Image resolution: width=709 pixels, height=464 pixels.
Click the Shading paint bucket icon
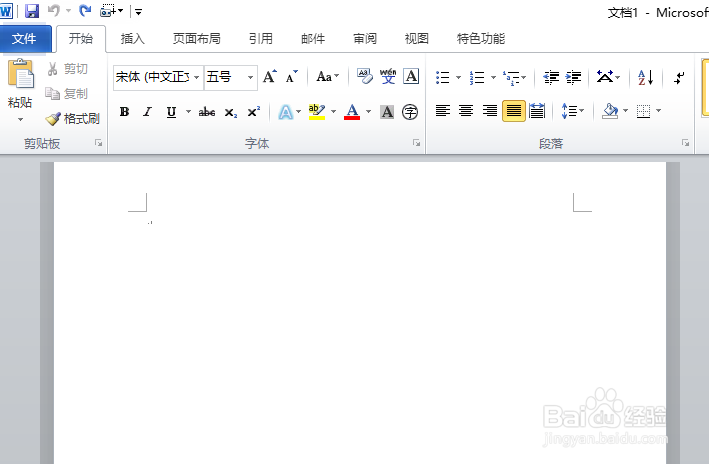pos(610,111)
